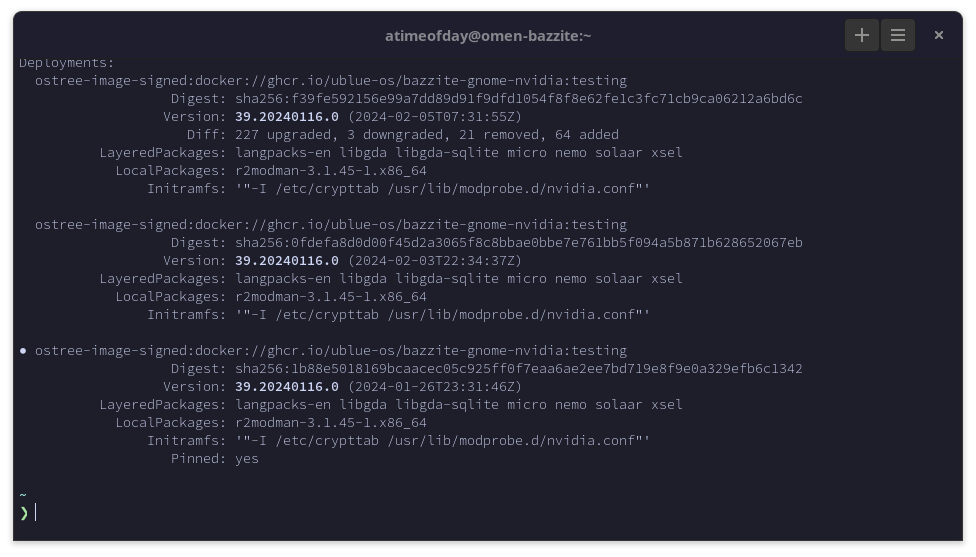Click the tilde directory indicator above prompt

click(23, 494)
